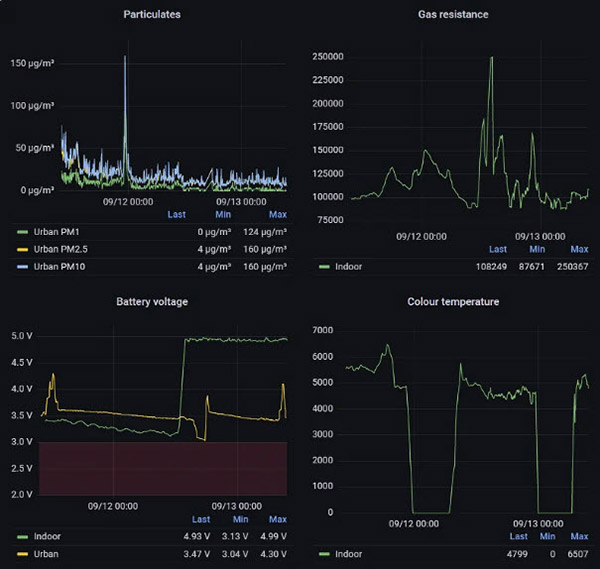The width and height of the screenshot is (600, 569).
Task: Click the blue Urban PM10 color swatch
Action: pos(23,267)
